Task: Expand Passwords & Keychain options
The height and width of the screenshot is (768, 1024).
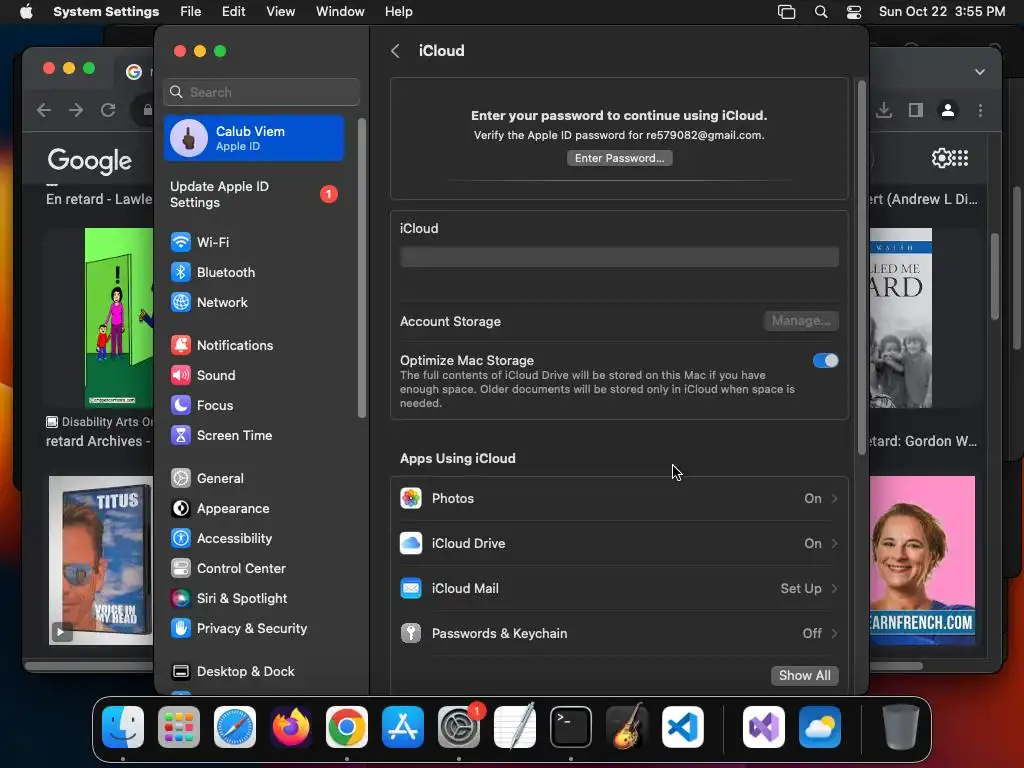Action: pyautogui.click(x=619, y=633)
